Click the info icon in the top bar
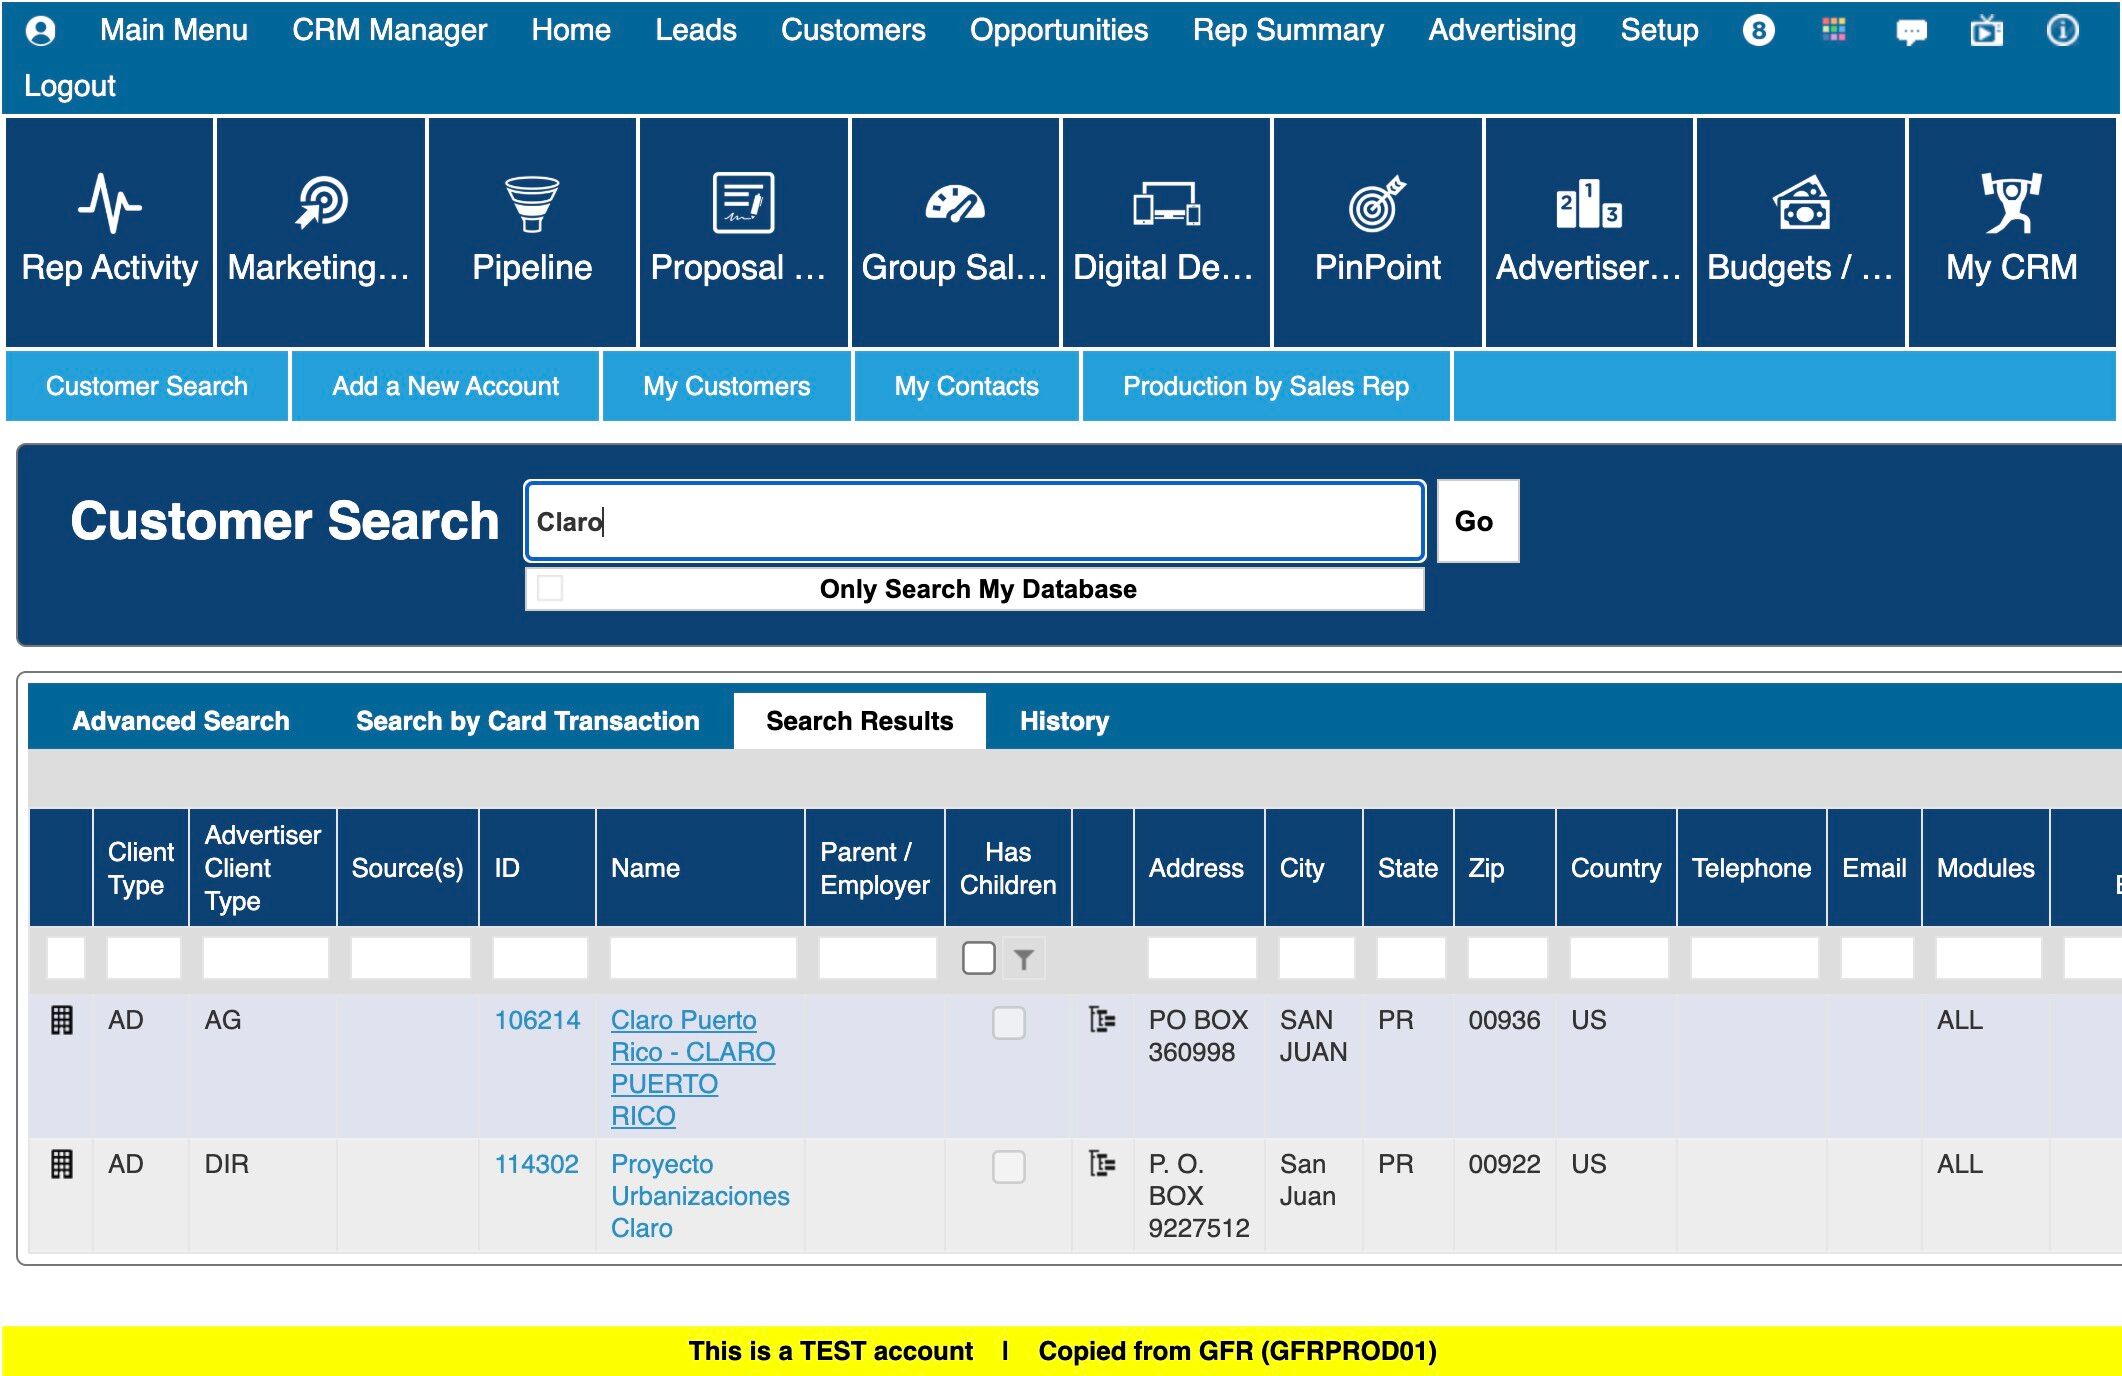2122x1376 pixels. [x=2061, y=31]
